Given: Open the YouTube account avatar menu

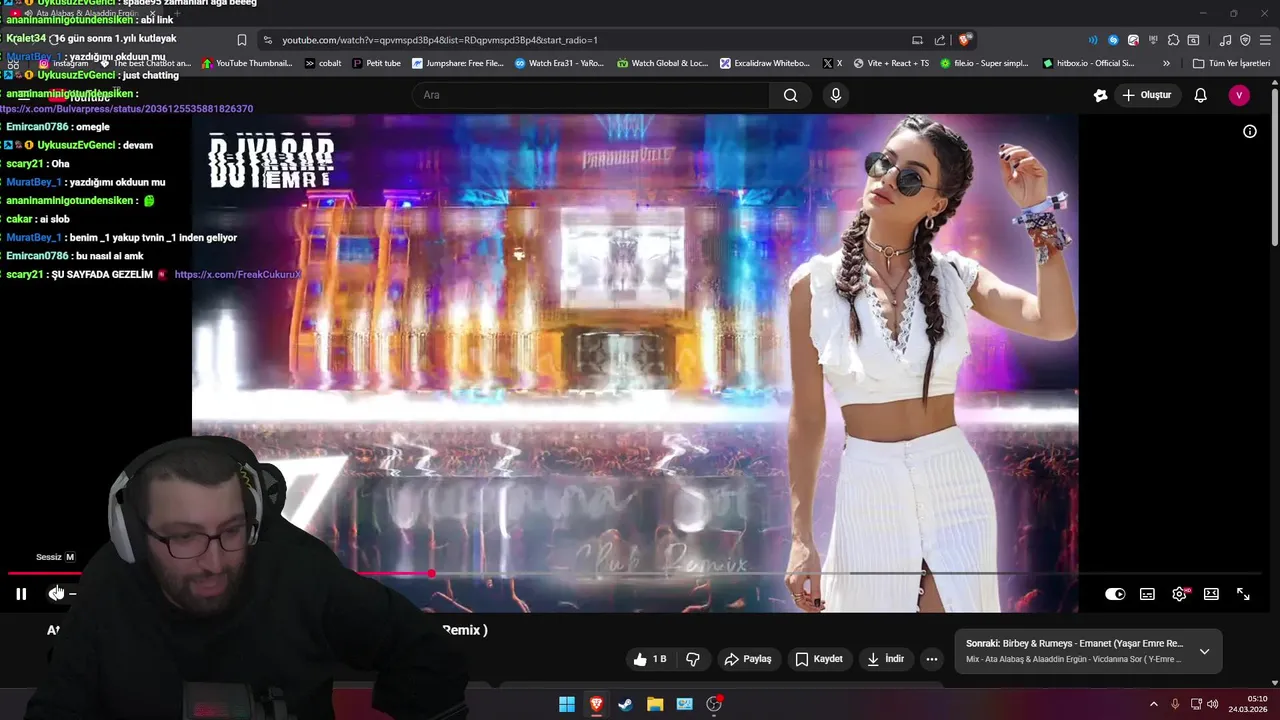Looking at the screenshot, I should click(1239, 95).
